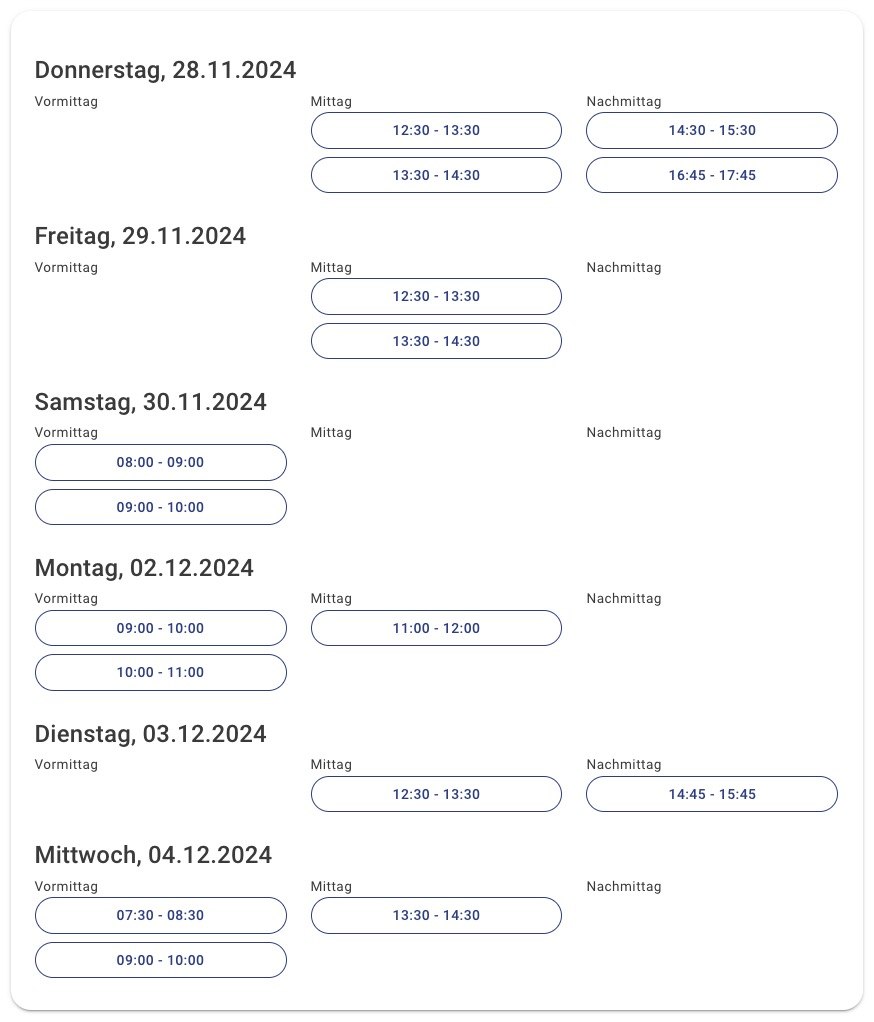Choose the 14:45 - 15:45 Tuesday slot
874x1022 pixels.
pyautogui.click(x=712, y=794)
